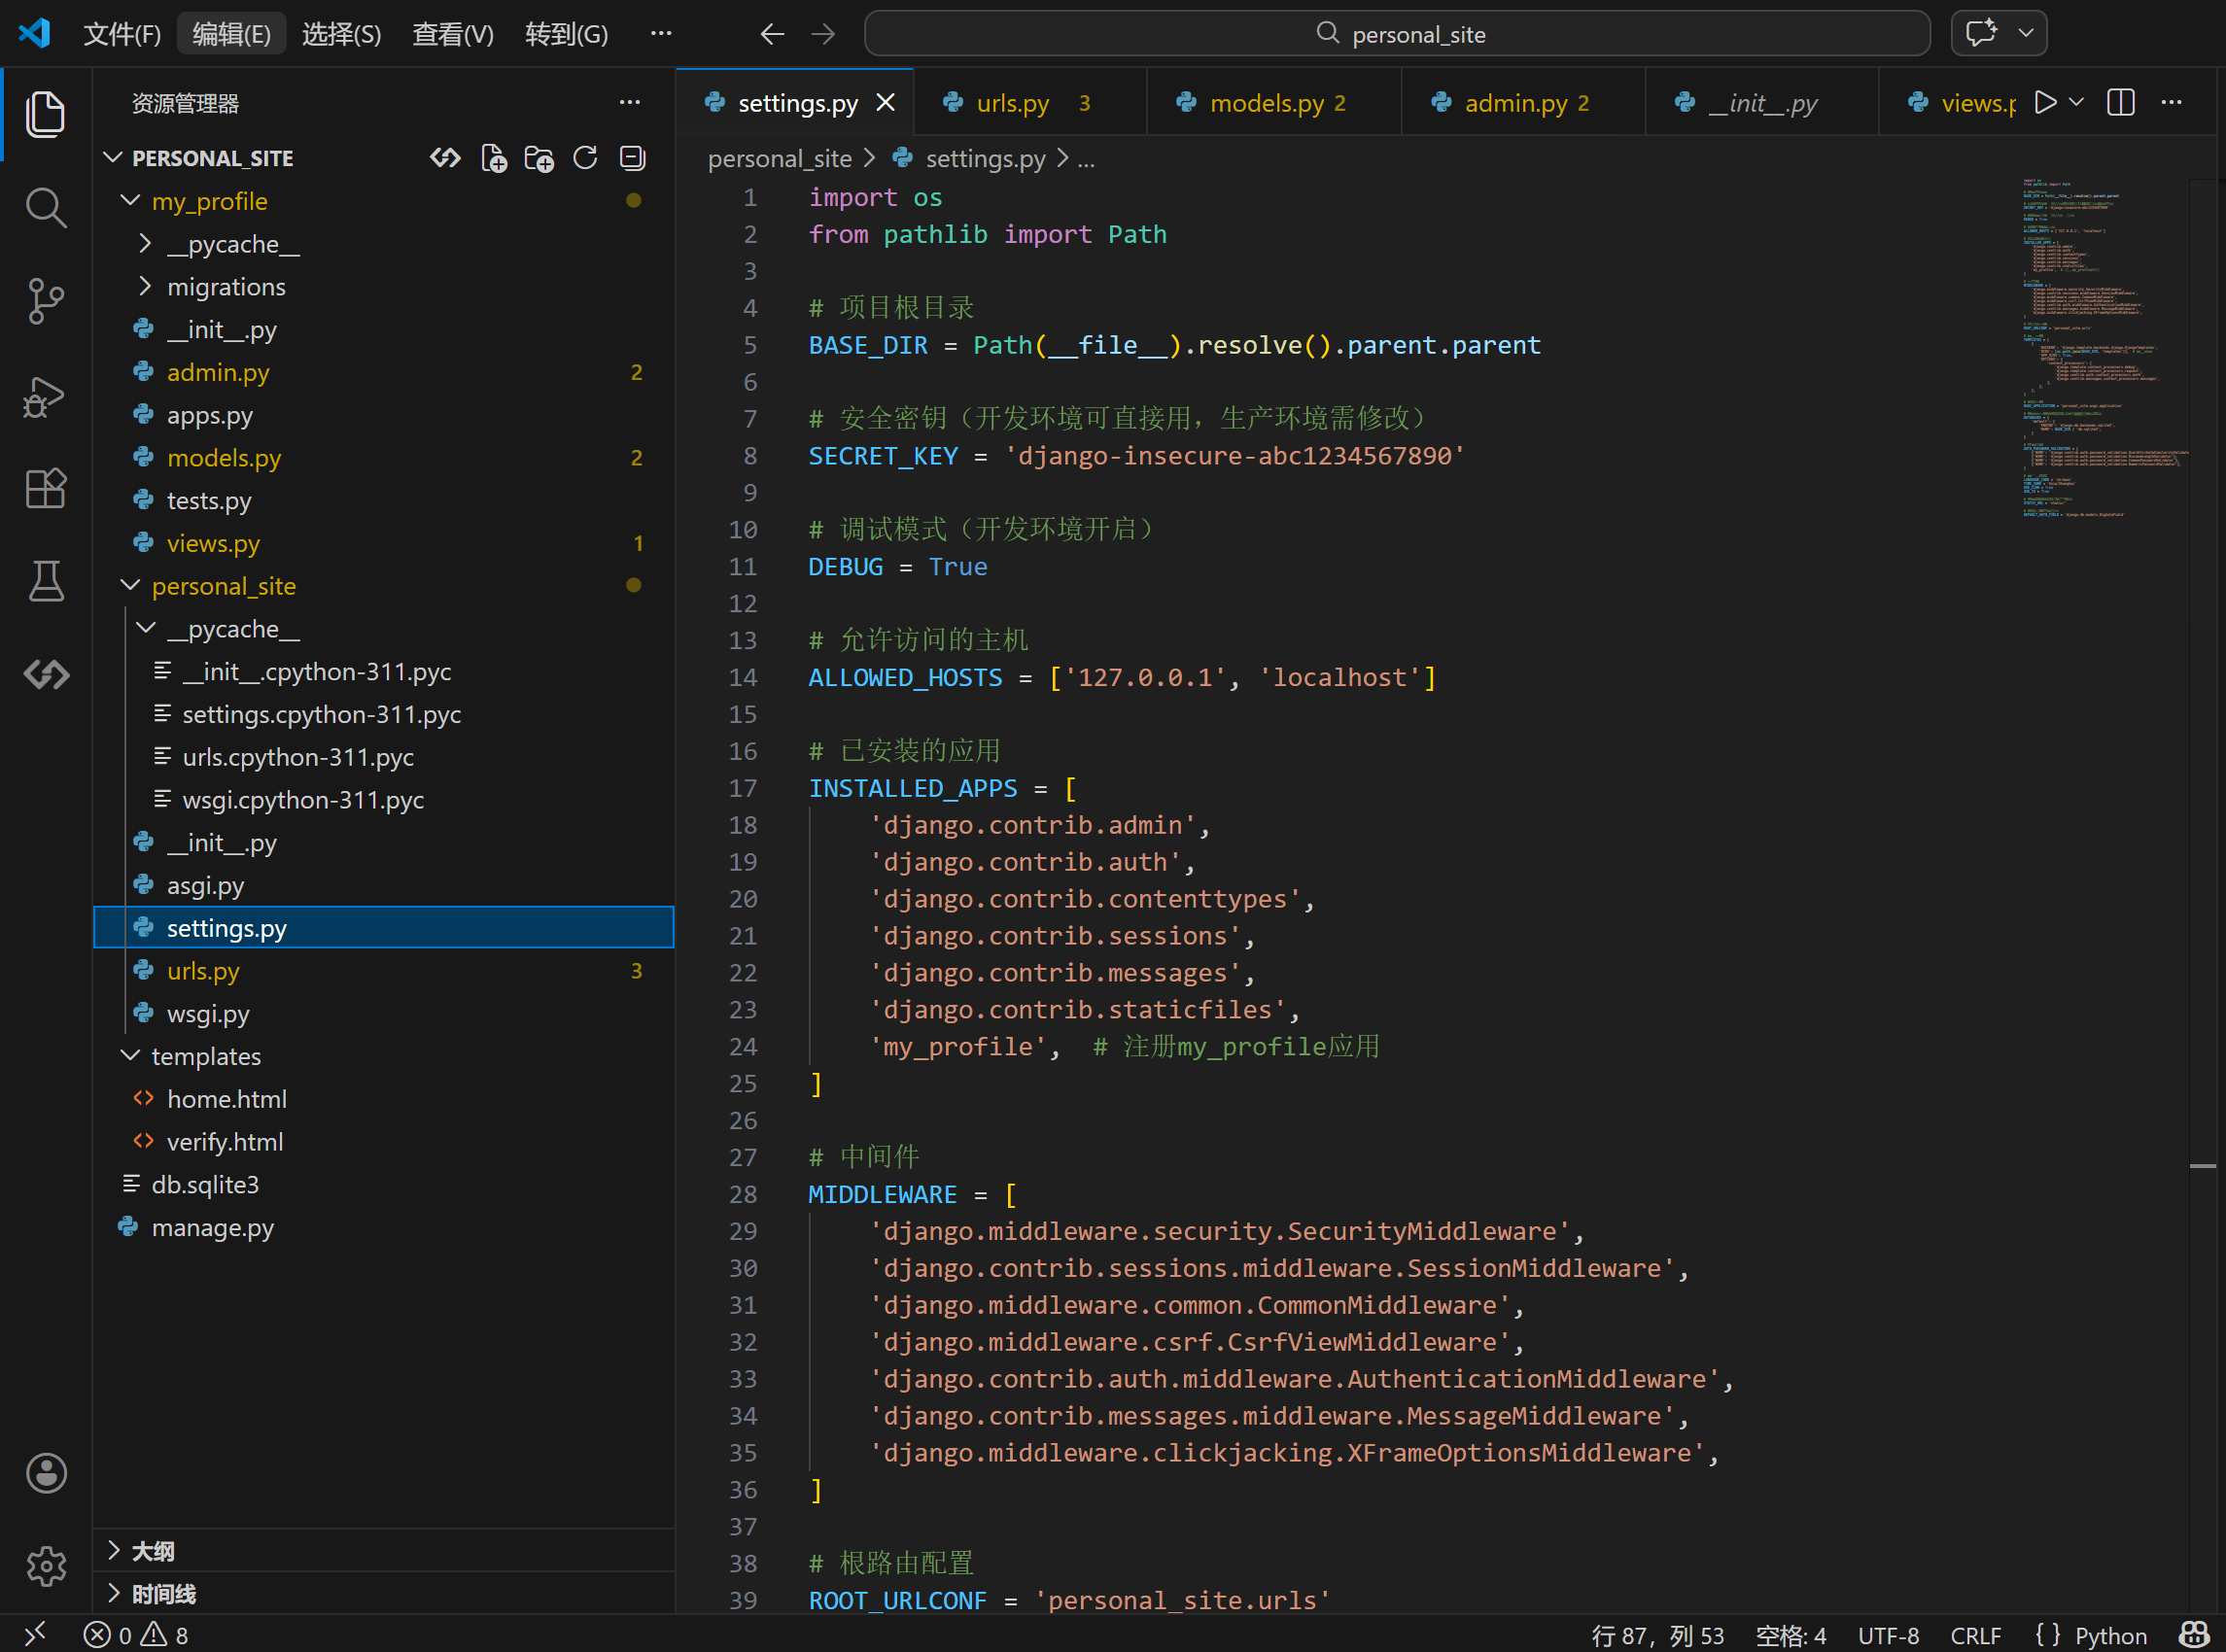Open the Manage settings gear
This screenshot has height=1652, width=2226.
[45, 1565]
